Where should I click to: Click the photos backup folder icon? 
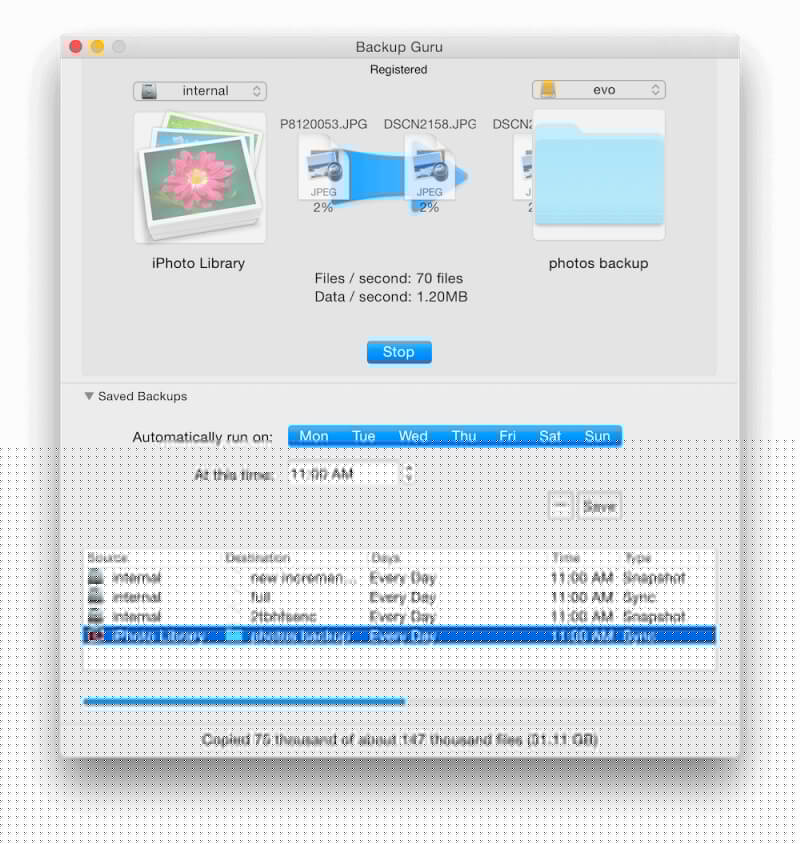pos(599,175)
